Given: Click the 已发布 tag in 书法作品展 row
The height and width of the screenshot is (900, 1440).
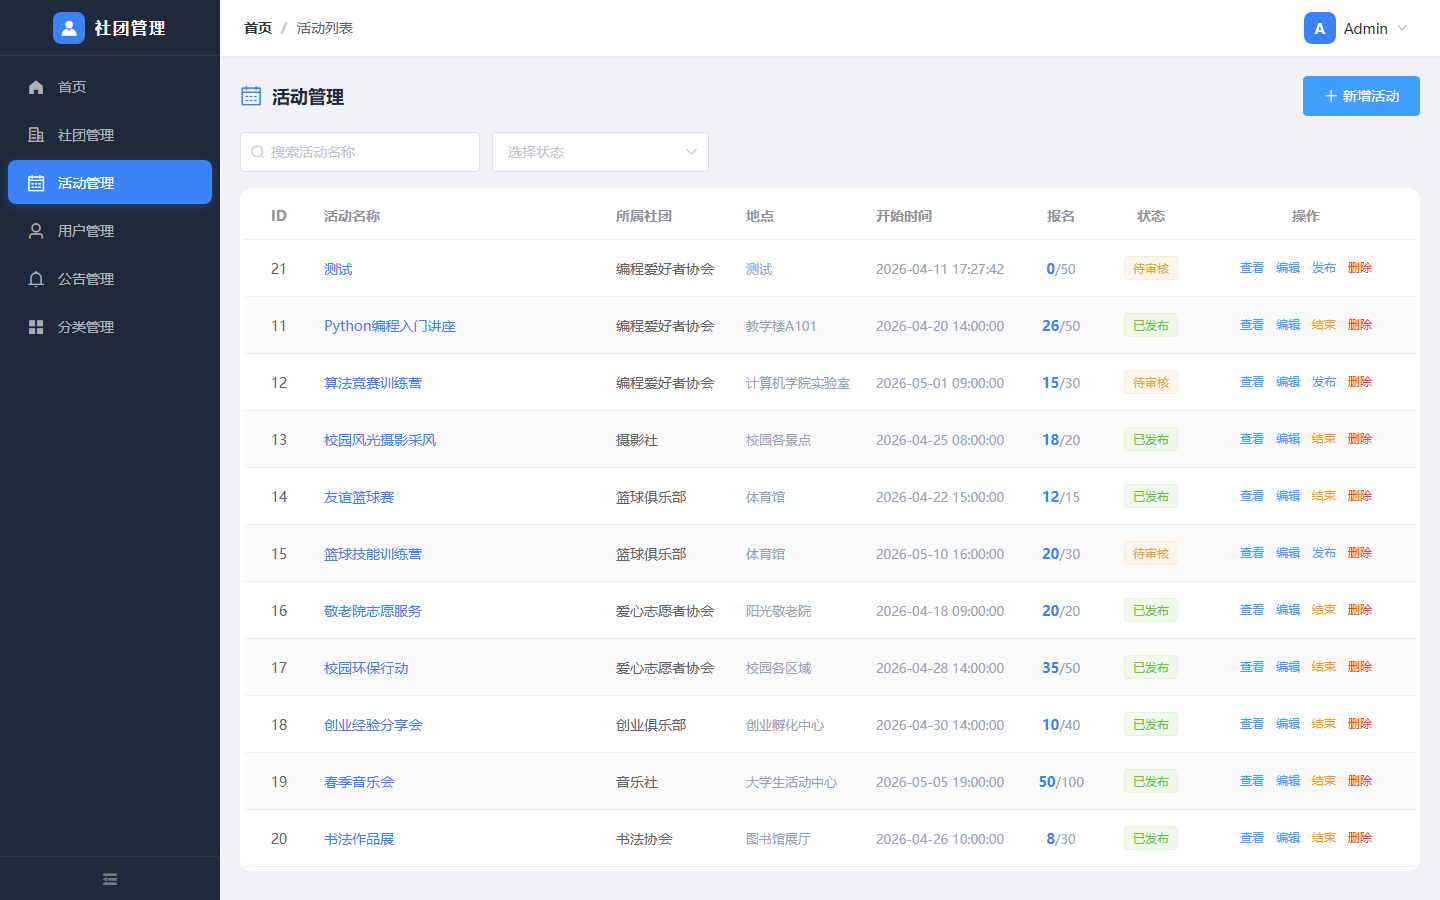Looking at the screenshot, I should click(x=1151, y=839).
